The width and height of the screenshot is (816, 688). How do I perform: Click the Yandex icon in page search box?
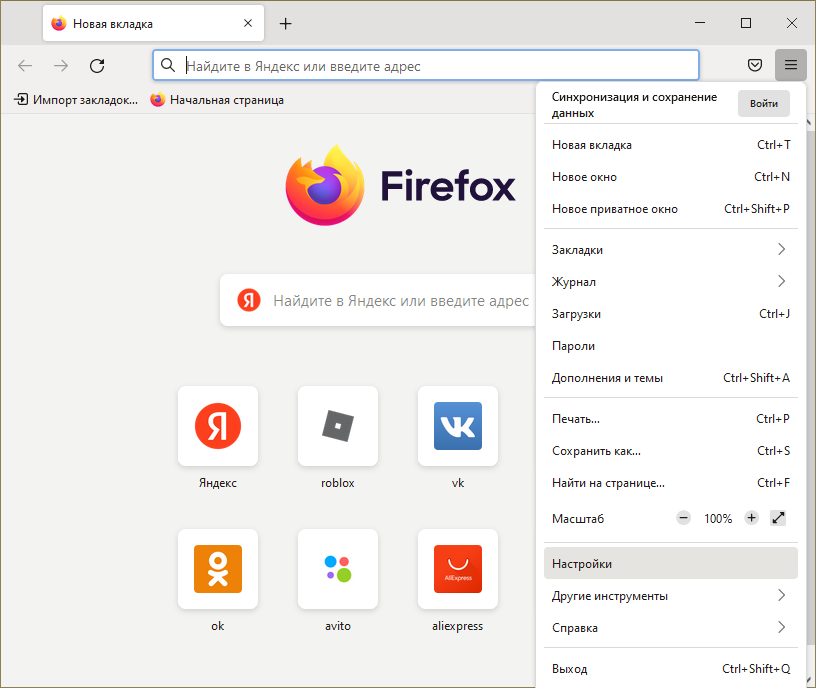click(249, 300)
